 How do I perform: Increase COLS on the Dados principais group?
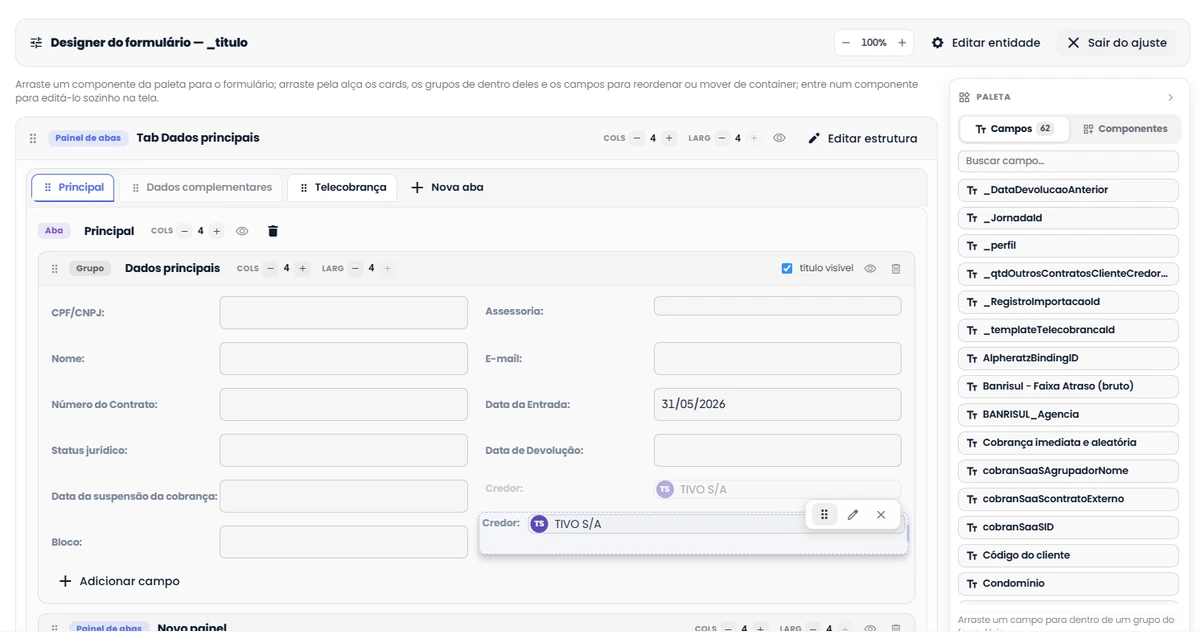[302, 268]
